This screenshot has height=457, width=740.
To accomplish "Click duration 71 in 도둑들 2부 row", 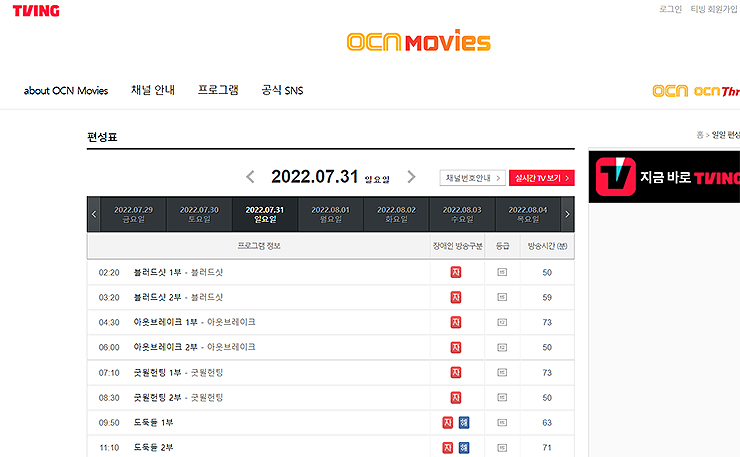I will click(x=547, y=448).
